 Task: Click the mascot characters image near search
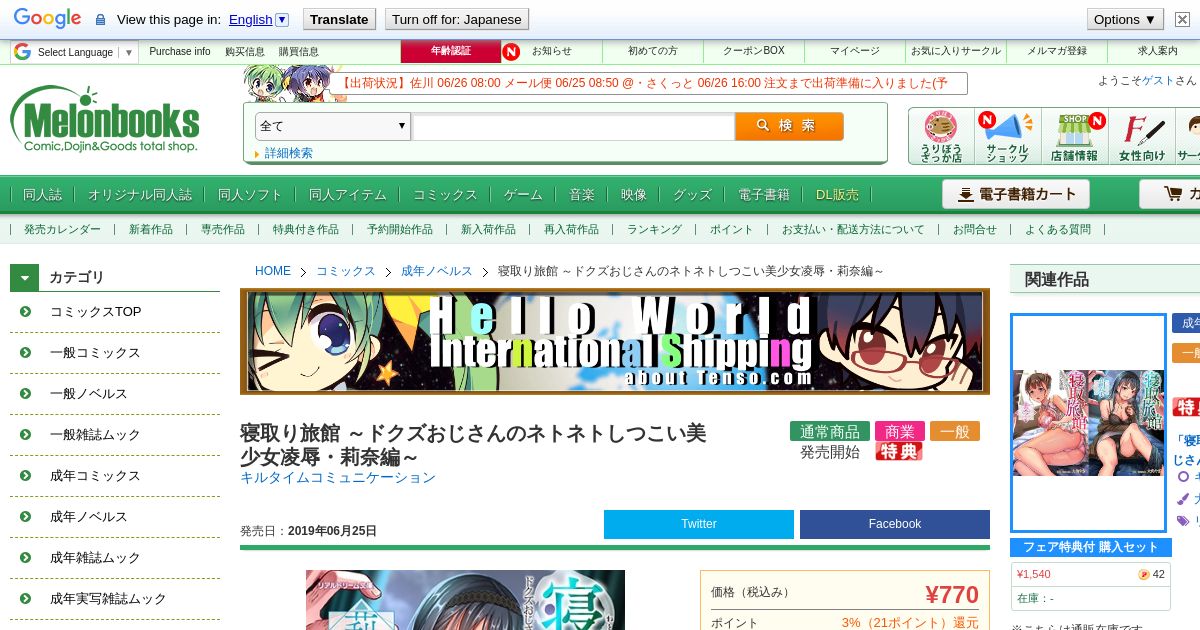pos(294,83)
